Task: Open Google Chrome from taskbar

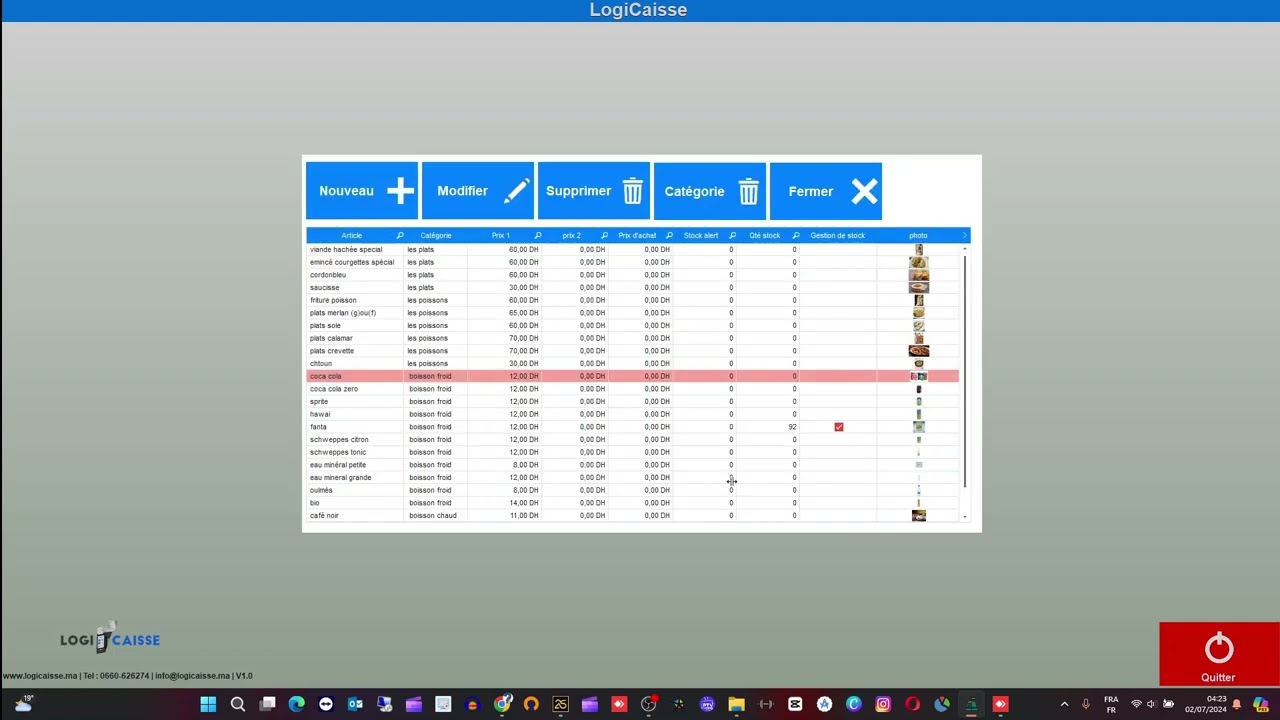Action: (502, 705)
